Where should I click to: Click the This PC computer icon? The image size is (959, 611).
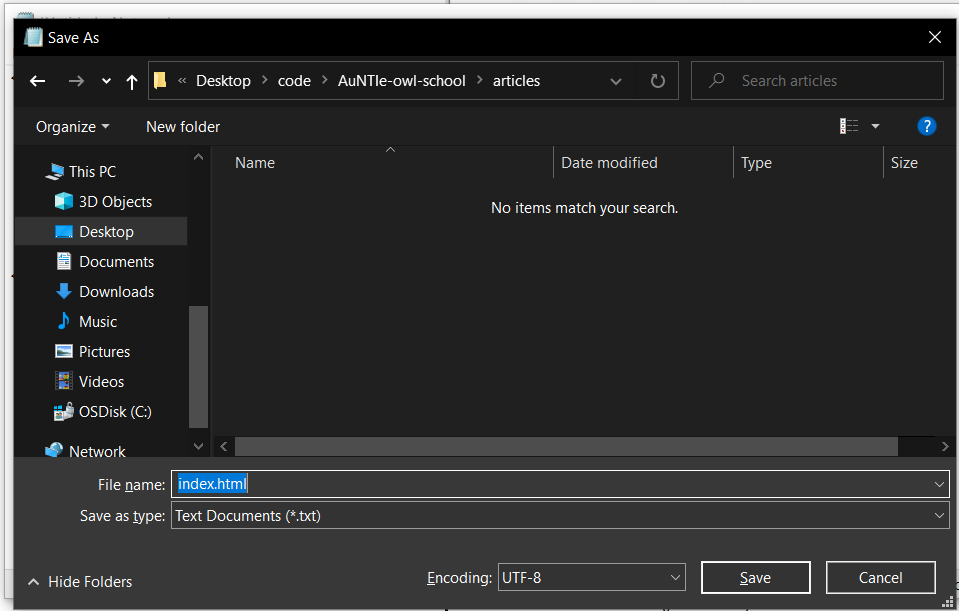point(54,172)
